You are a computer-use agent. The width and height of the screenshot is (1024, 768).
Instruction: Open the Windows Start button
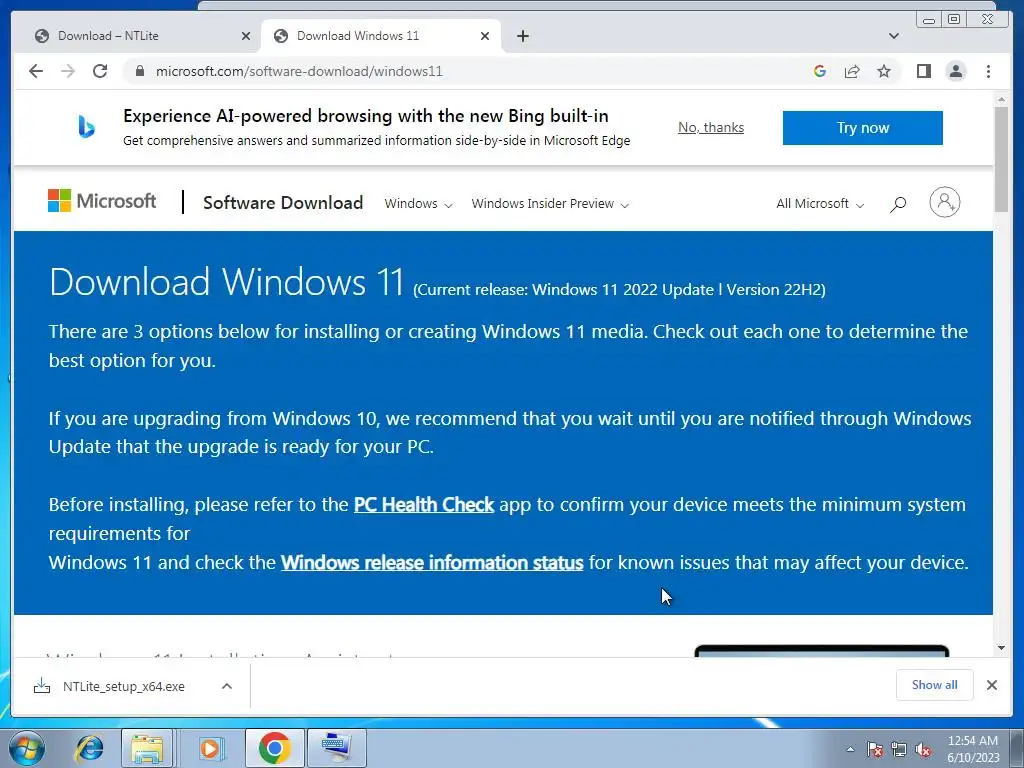[27, 748]
